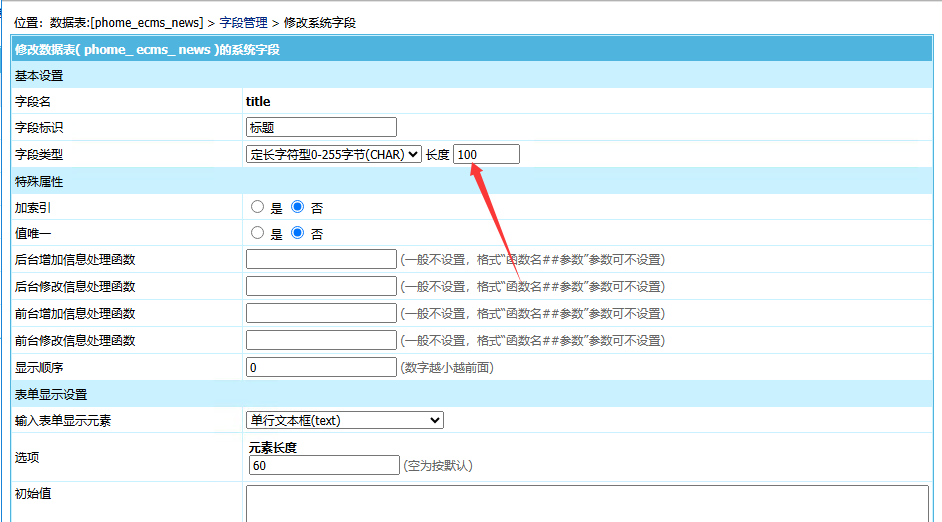The image size is (942, 522).
Task: Click the 表单显示设置 section header
Action: click(50, 394)
